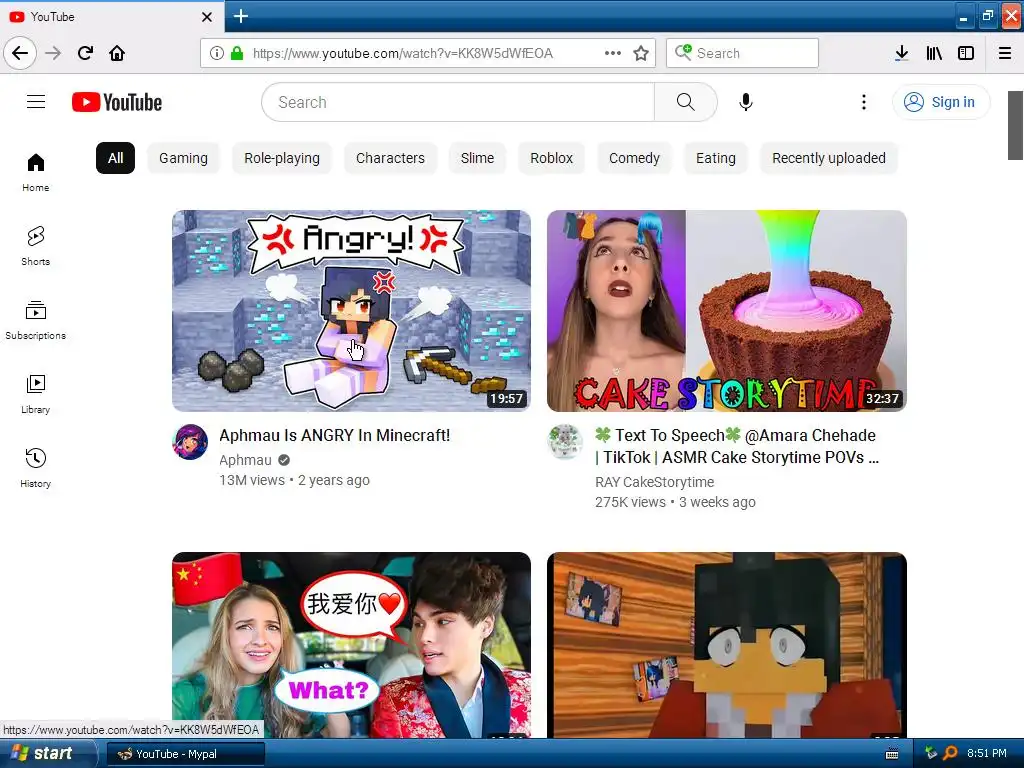Show site information icon in address bar
Image resolution: width=1024 pixels, height=768 pixels.
(217, 53)
